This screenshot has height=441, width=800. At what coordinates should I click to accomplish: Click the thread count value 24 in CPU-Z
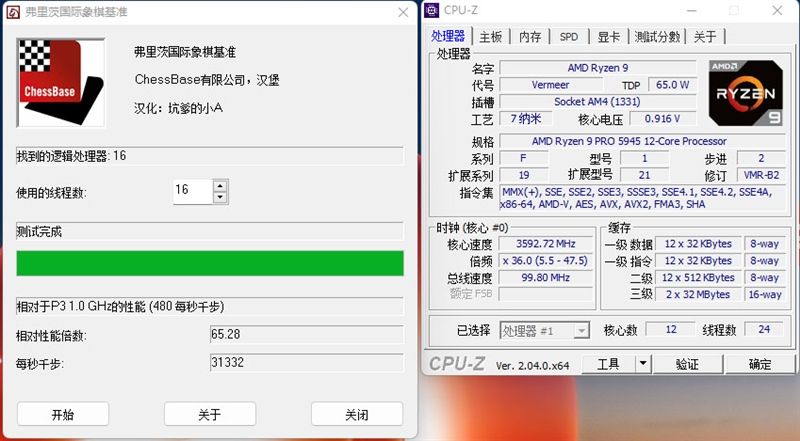(x=764, y=329)
